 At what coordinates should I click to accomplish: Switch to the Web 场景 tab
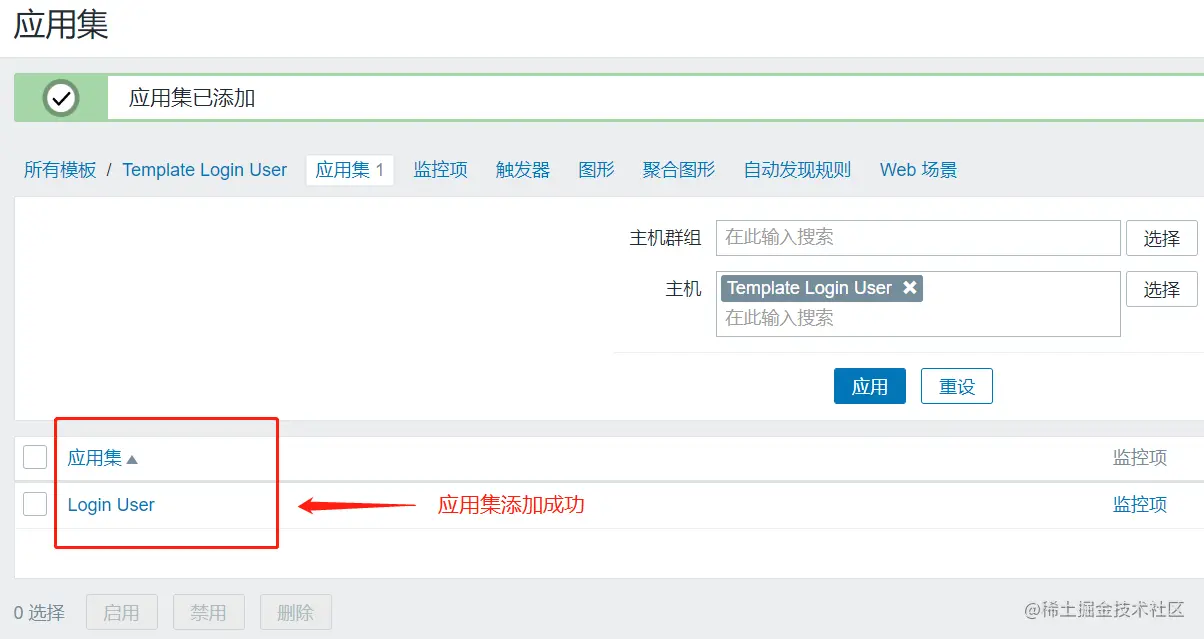(x=918, y=170)
